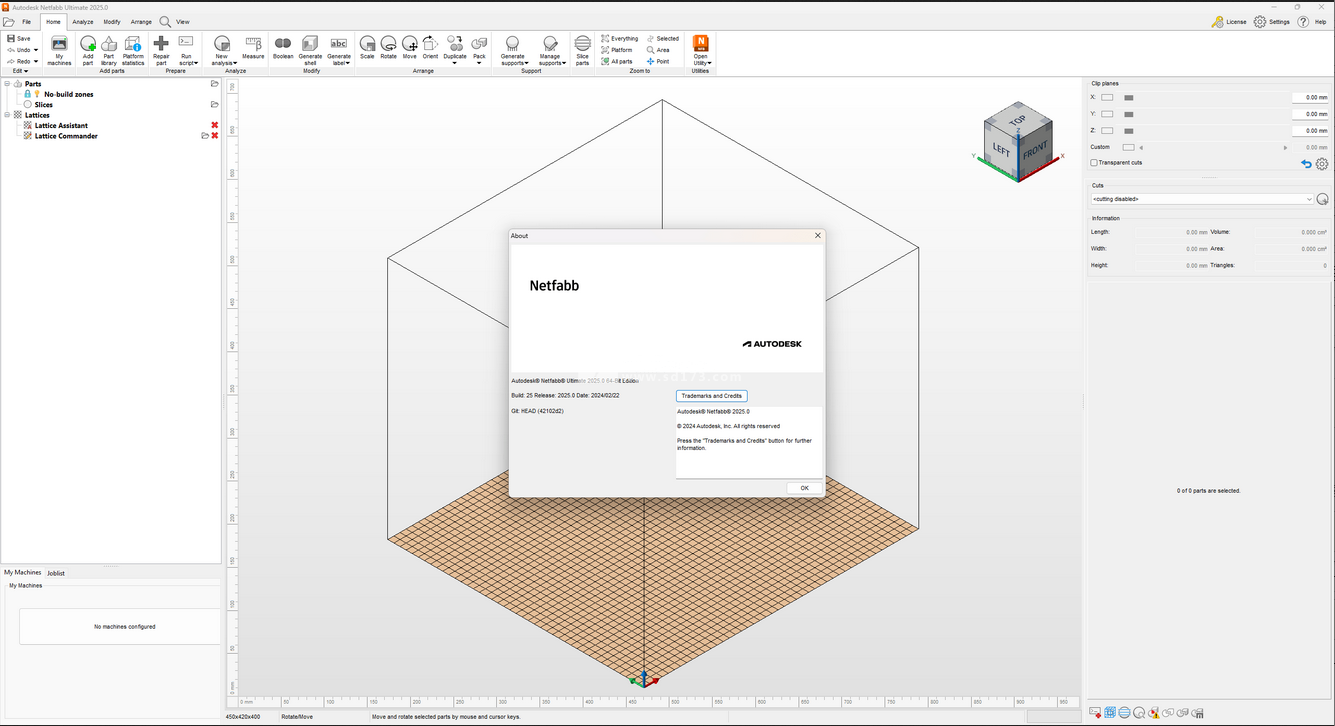Select Lattice Commander in the tree
The width and height of the screenshot is (1335, 726).
point(66,136)
